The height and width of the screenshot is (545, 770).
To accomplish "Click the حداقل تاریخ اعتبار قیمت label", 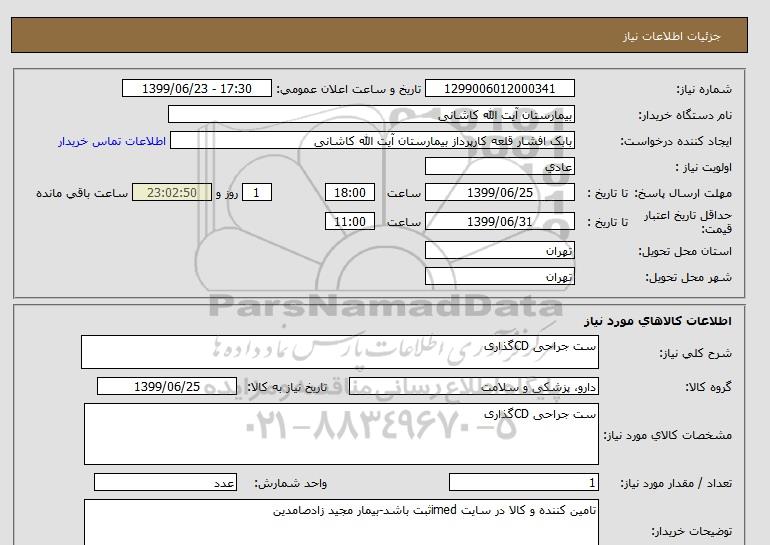I will 688,222.
